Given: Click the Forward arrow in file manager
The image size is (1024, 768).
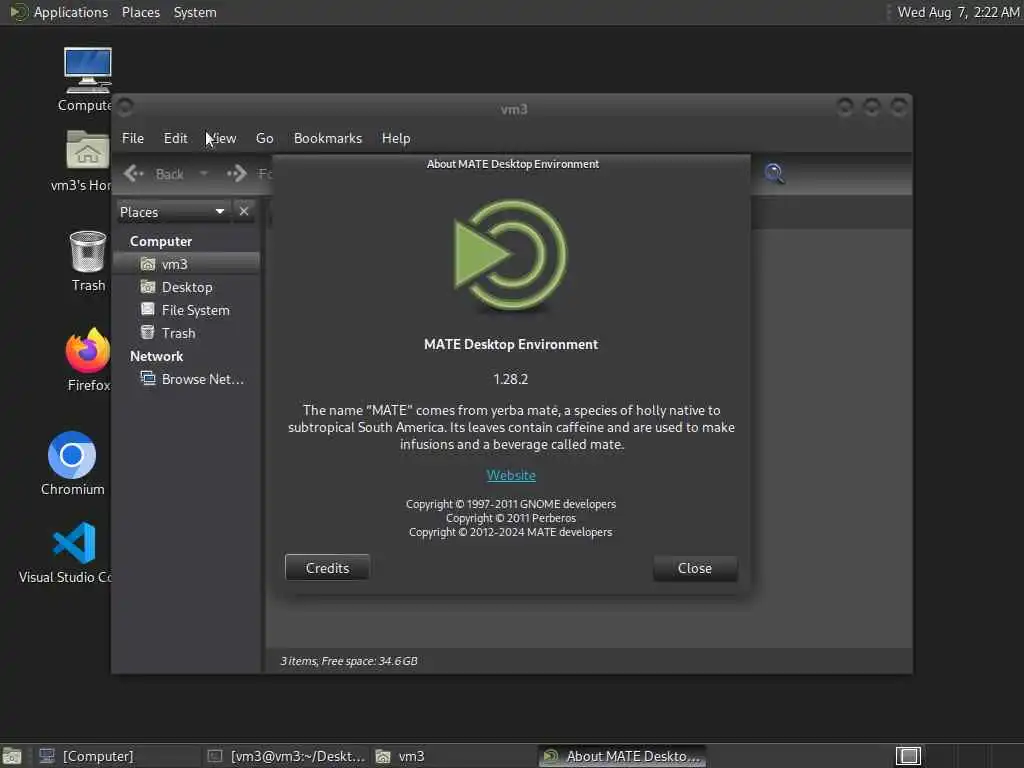Looking at the screenshot, I should click(236, 173).
